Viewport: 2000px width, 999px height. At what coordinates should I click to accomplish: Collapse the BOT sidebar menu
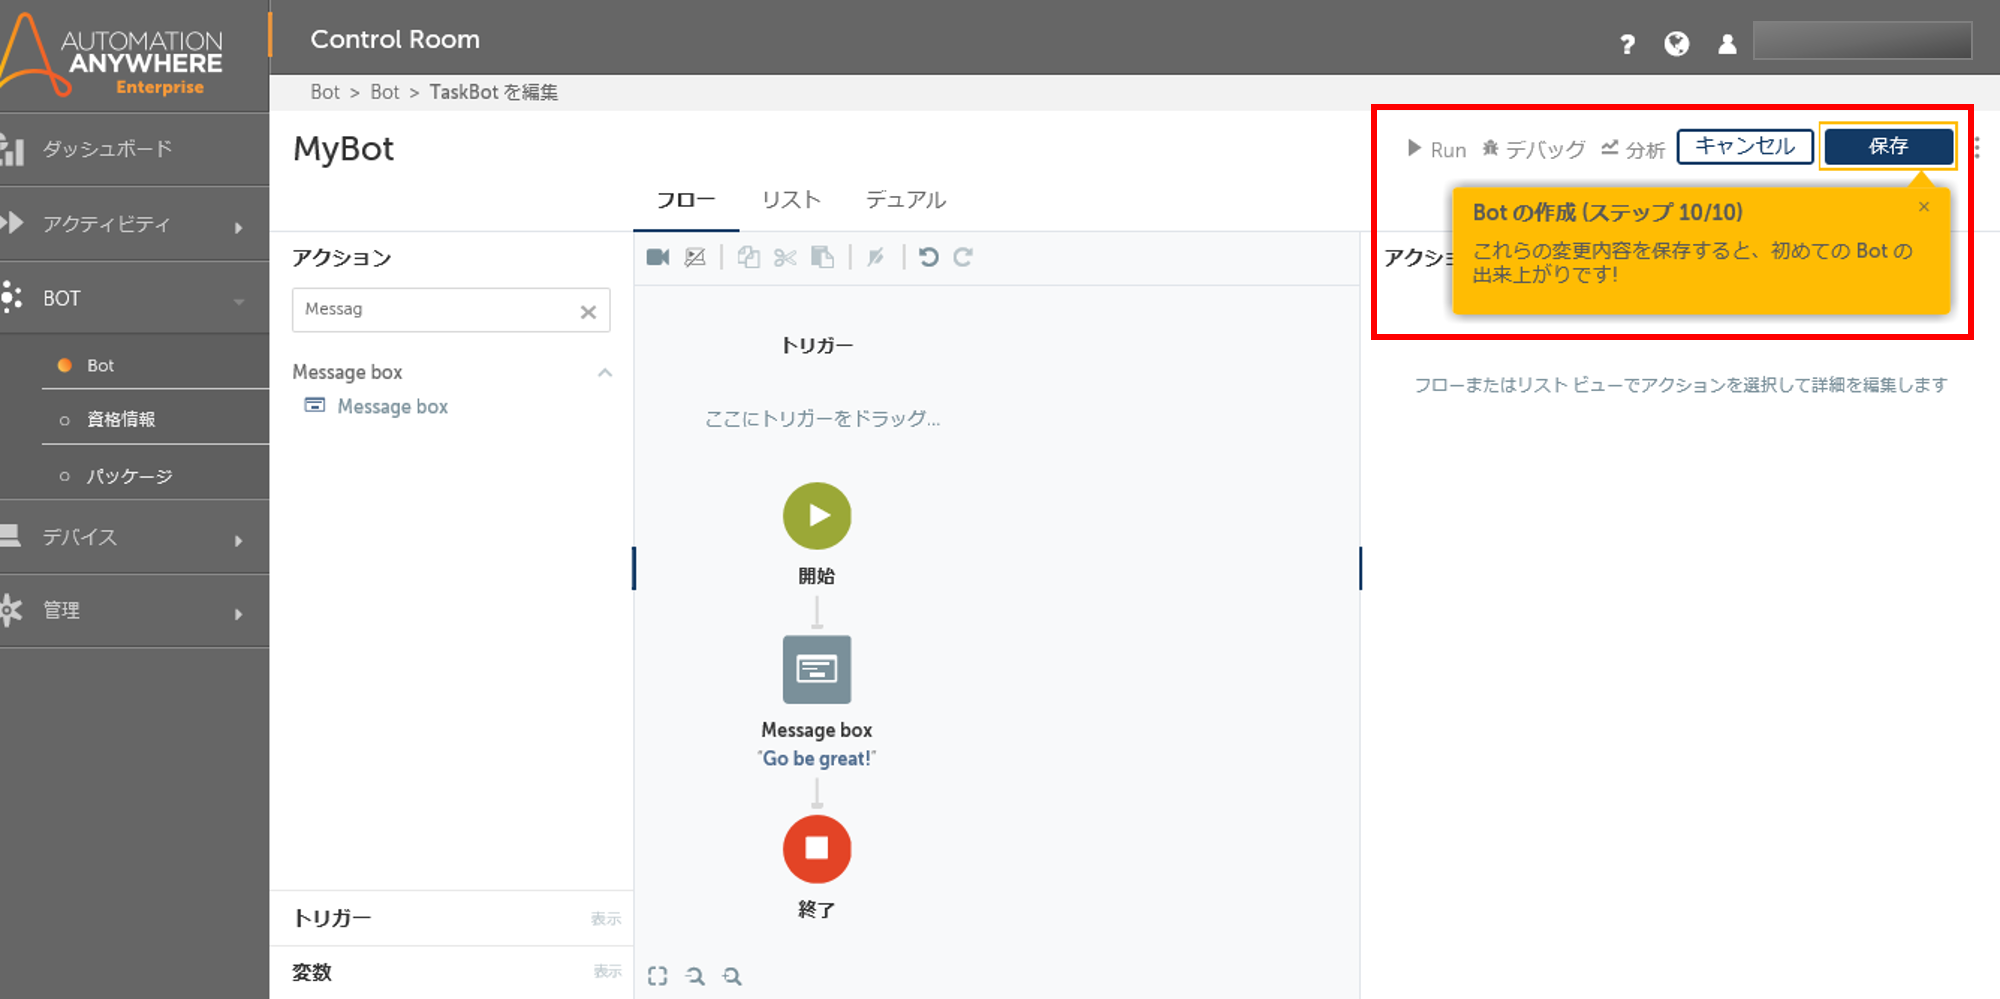134,298
